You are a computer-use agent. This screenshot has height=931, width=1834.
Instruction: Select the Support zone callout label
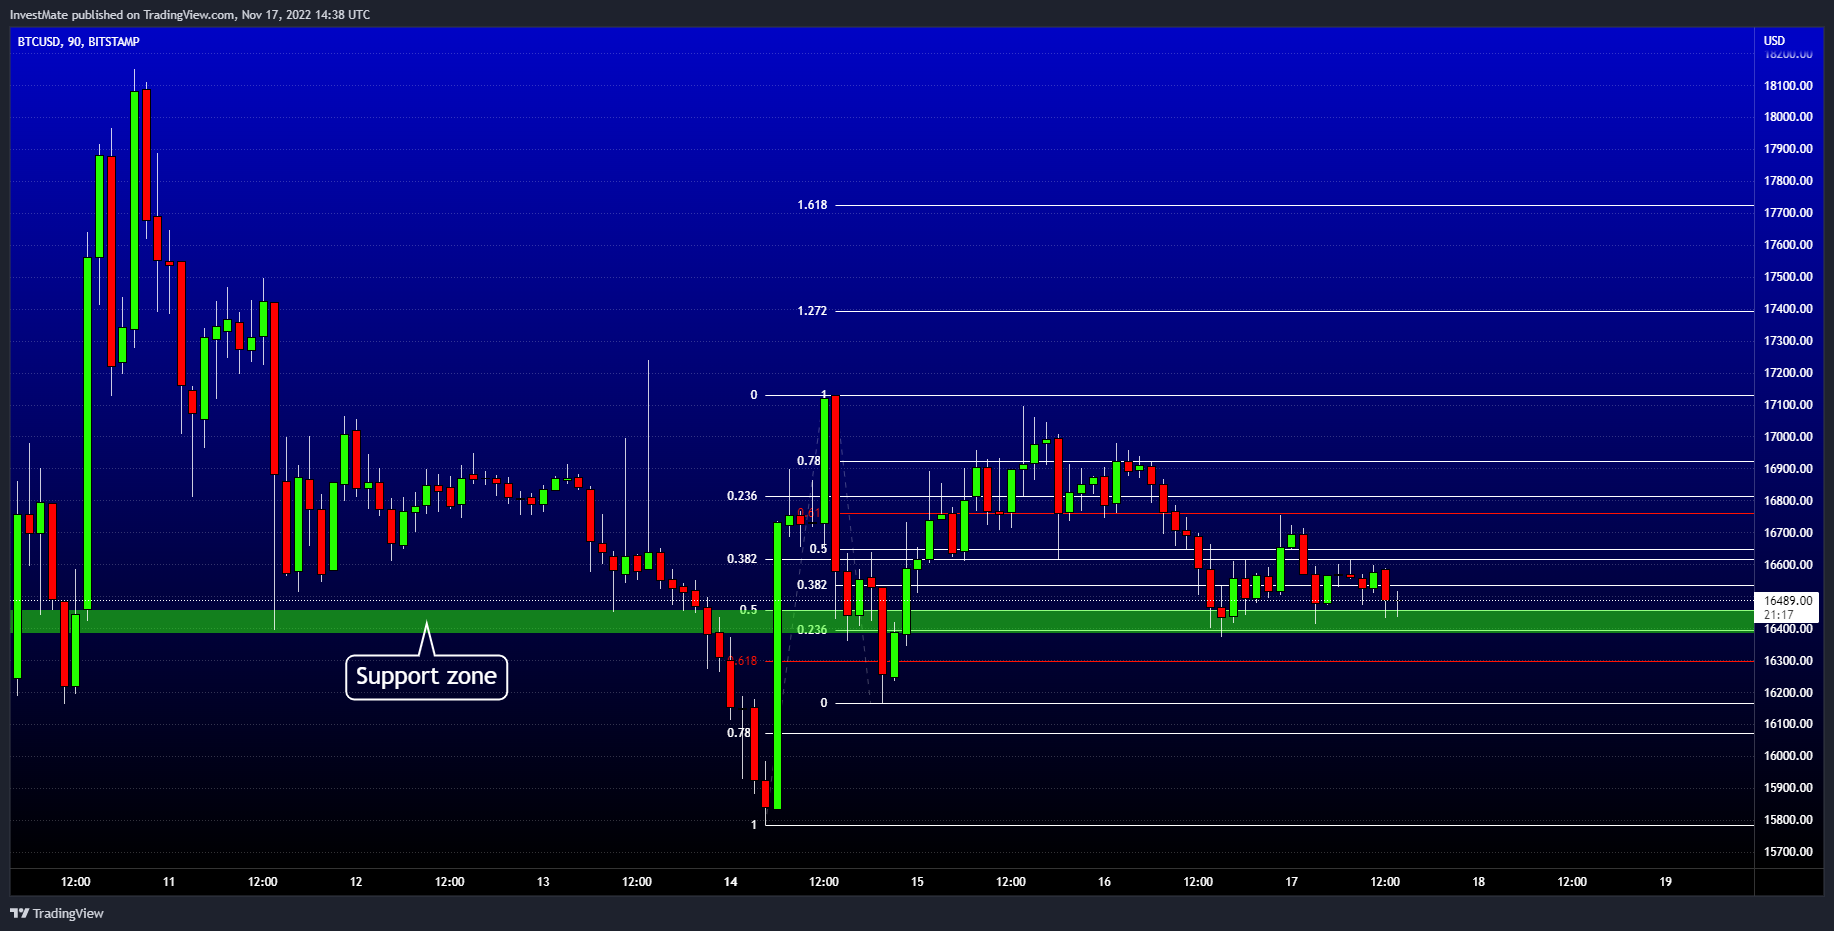click(x=426, y=677)
